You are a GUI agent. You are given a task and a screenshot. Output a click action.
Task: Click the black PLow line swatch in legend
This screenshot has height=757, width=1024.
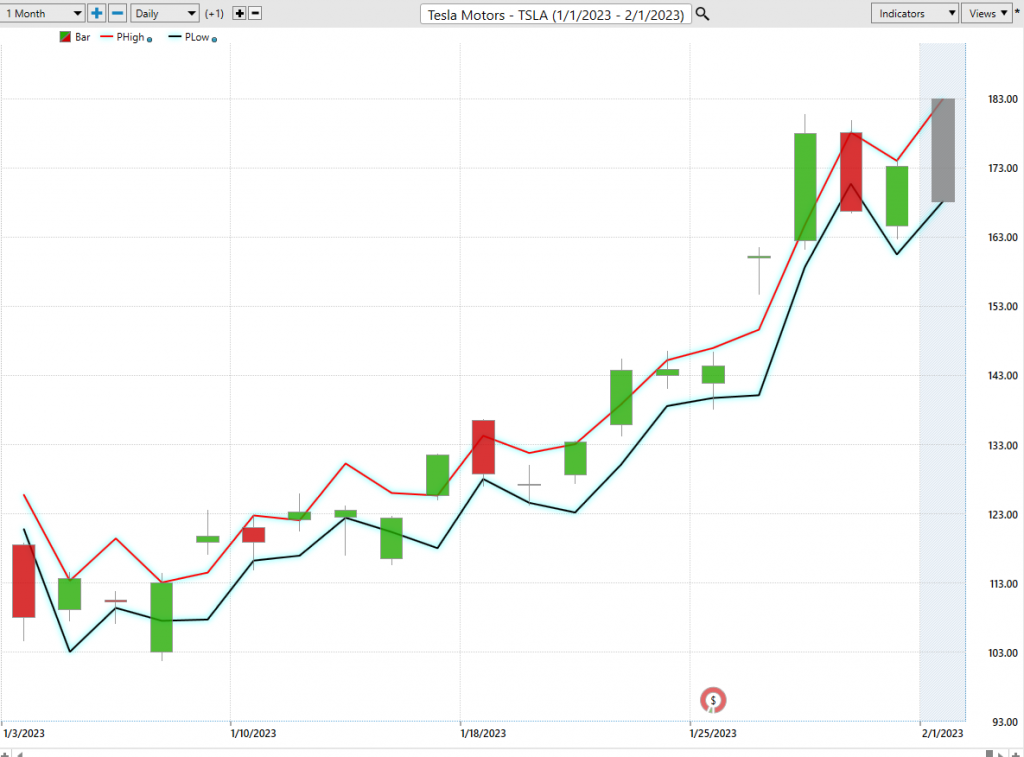click(174, 37)
